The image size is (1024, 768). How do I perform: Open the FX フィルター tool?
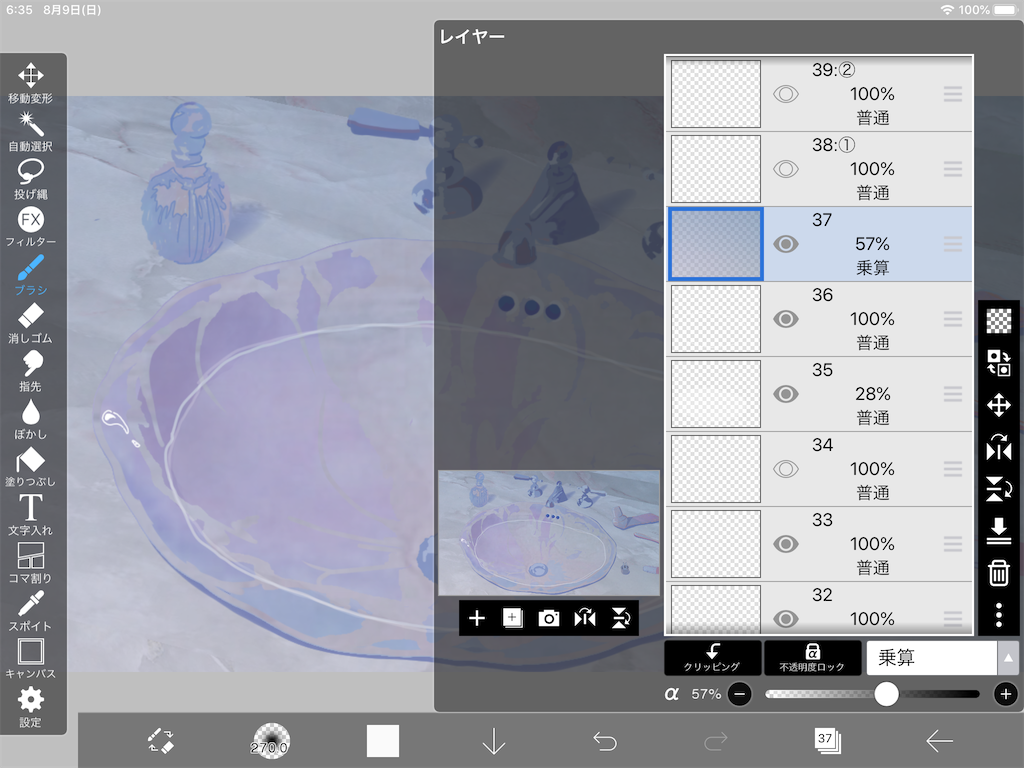coord(30,227)
